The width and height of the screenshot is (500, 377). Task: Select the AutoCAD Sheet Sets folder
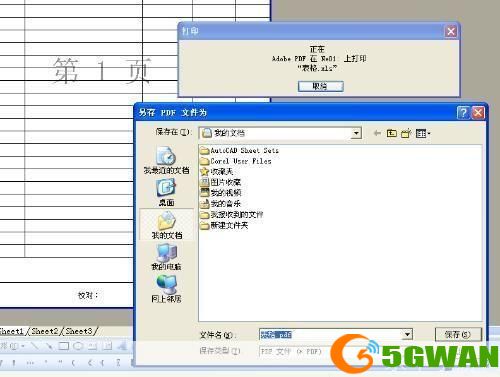[x=239, y=151]
